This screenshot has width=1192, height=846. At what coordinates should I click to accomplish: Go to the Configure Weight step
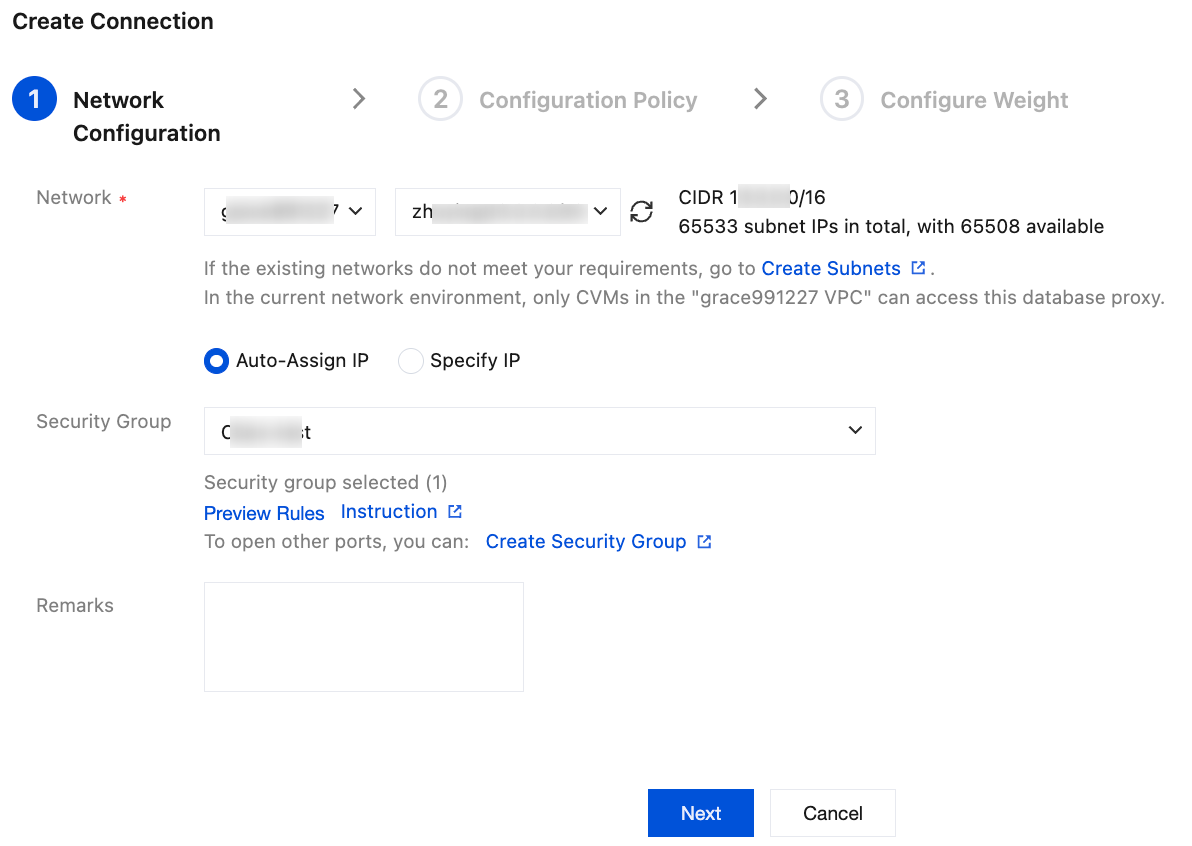pos(974,101)
